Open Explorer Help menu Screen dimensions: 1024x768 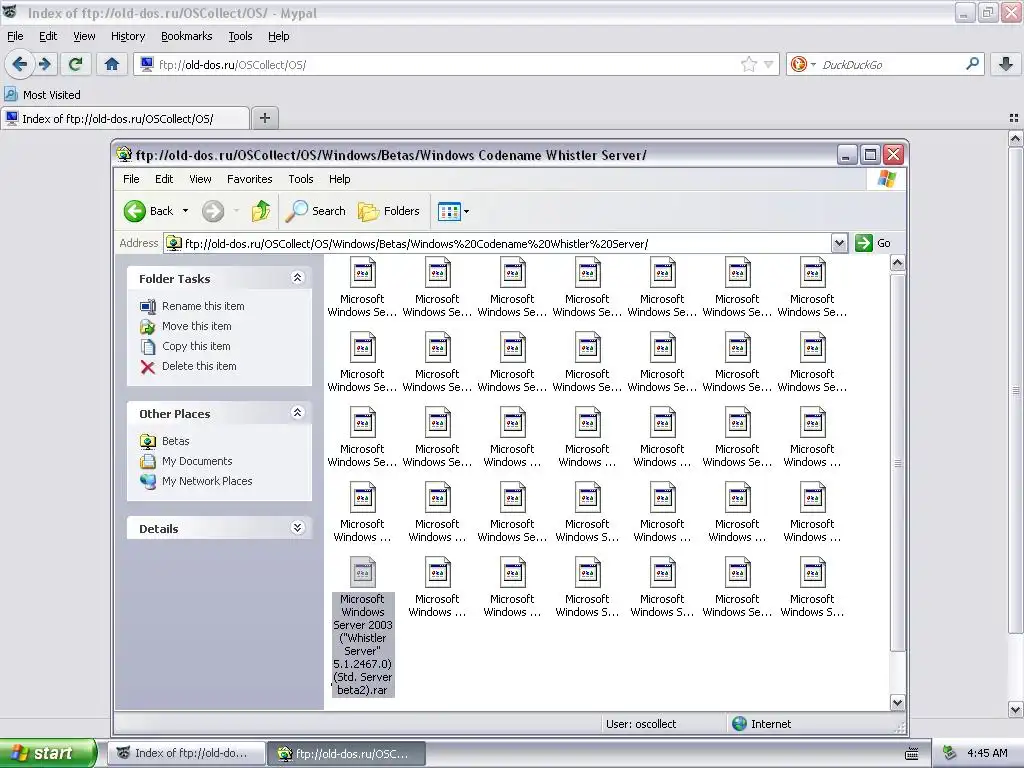tap(340, 179)
